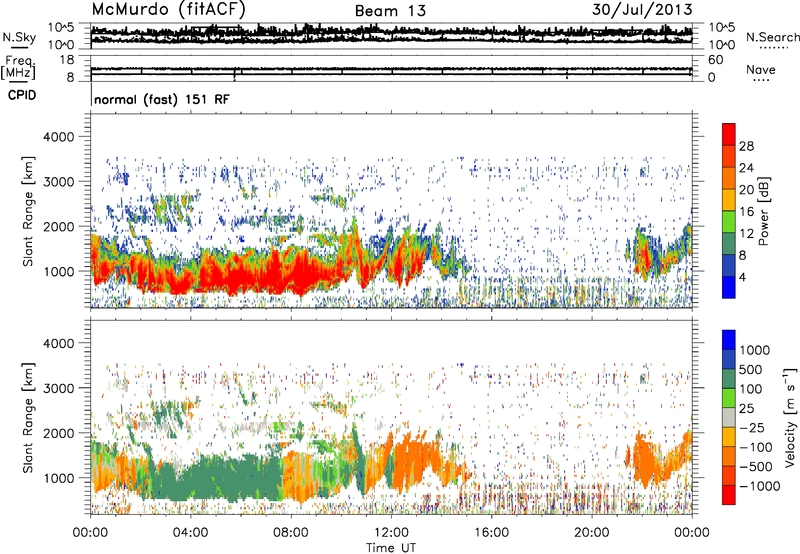Click the Velocity [m s-1] colorbar label

tap(790, 417)
